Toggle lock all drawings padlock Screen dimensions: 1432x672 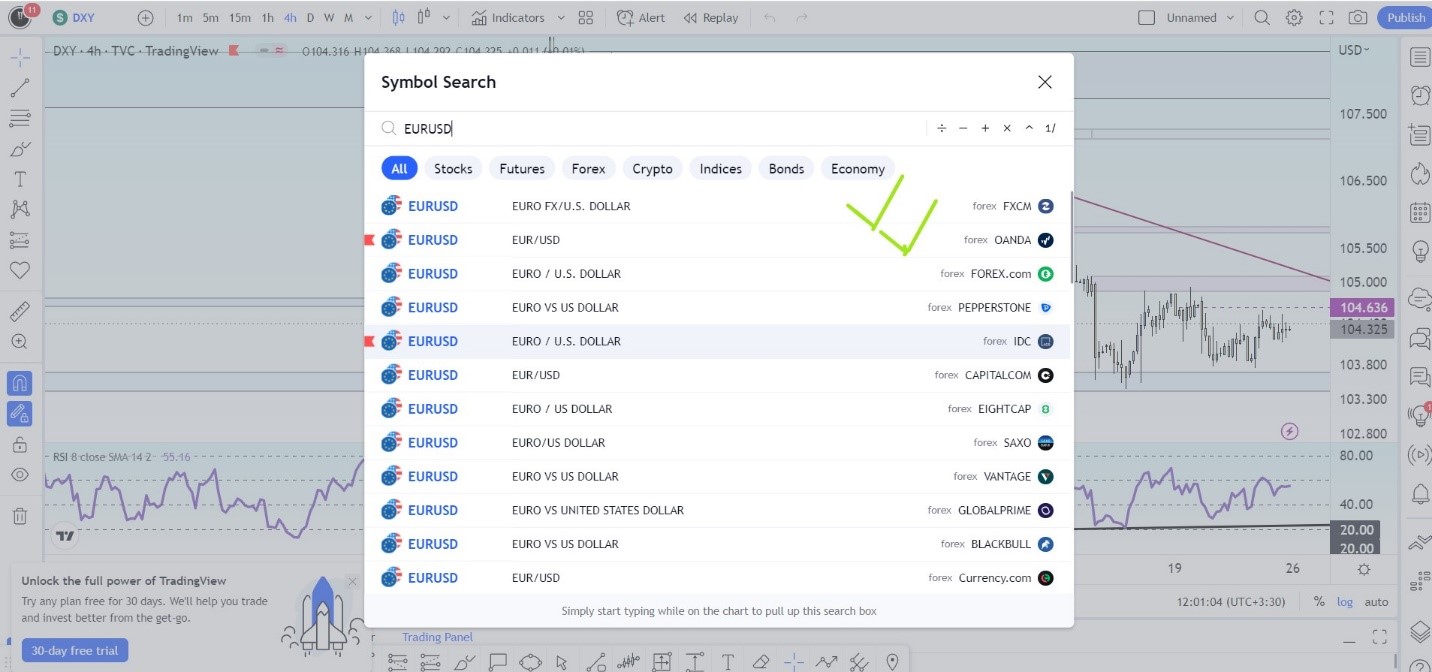(19, 445)
